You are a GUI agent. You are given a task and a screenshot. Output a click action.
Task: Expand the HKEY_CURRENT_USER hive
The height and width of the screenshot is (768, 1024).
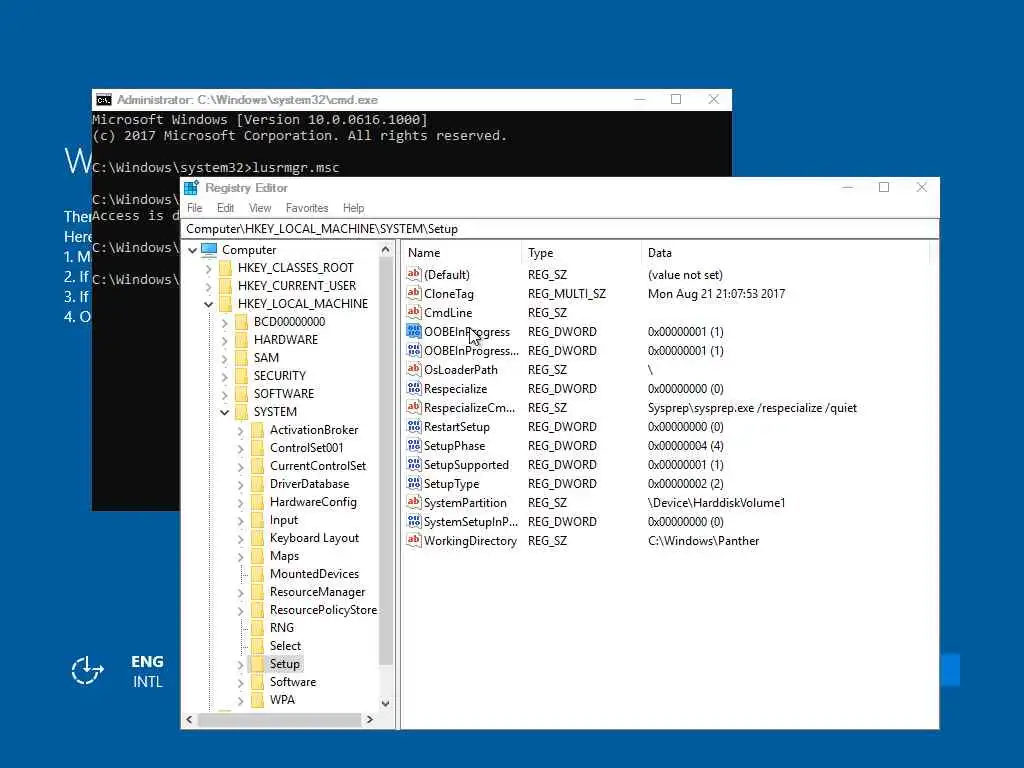click(208, 286)
